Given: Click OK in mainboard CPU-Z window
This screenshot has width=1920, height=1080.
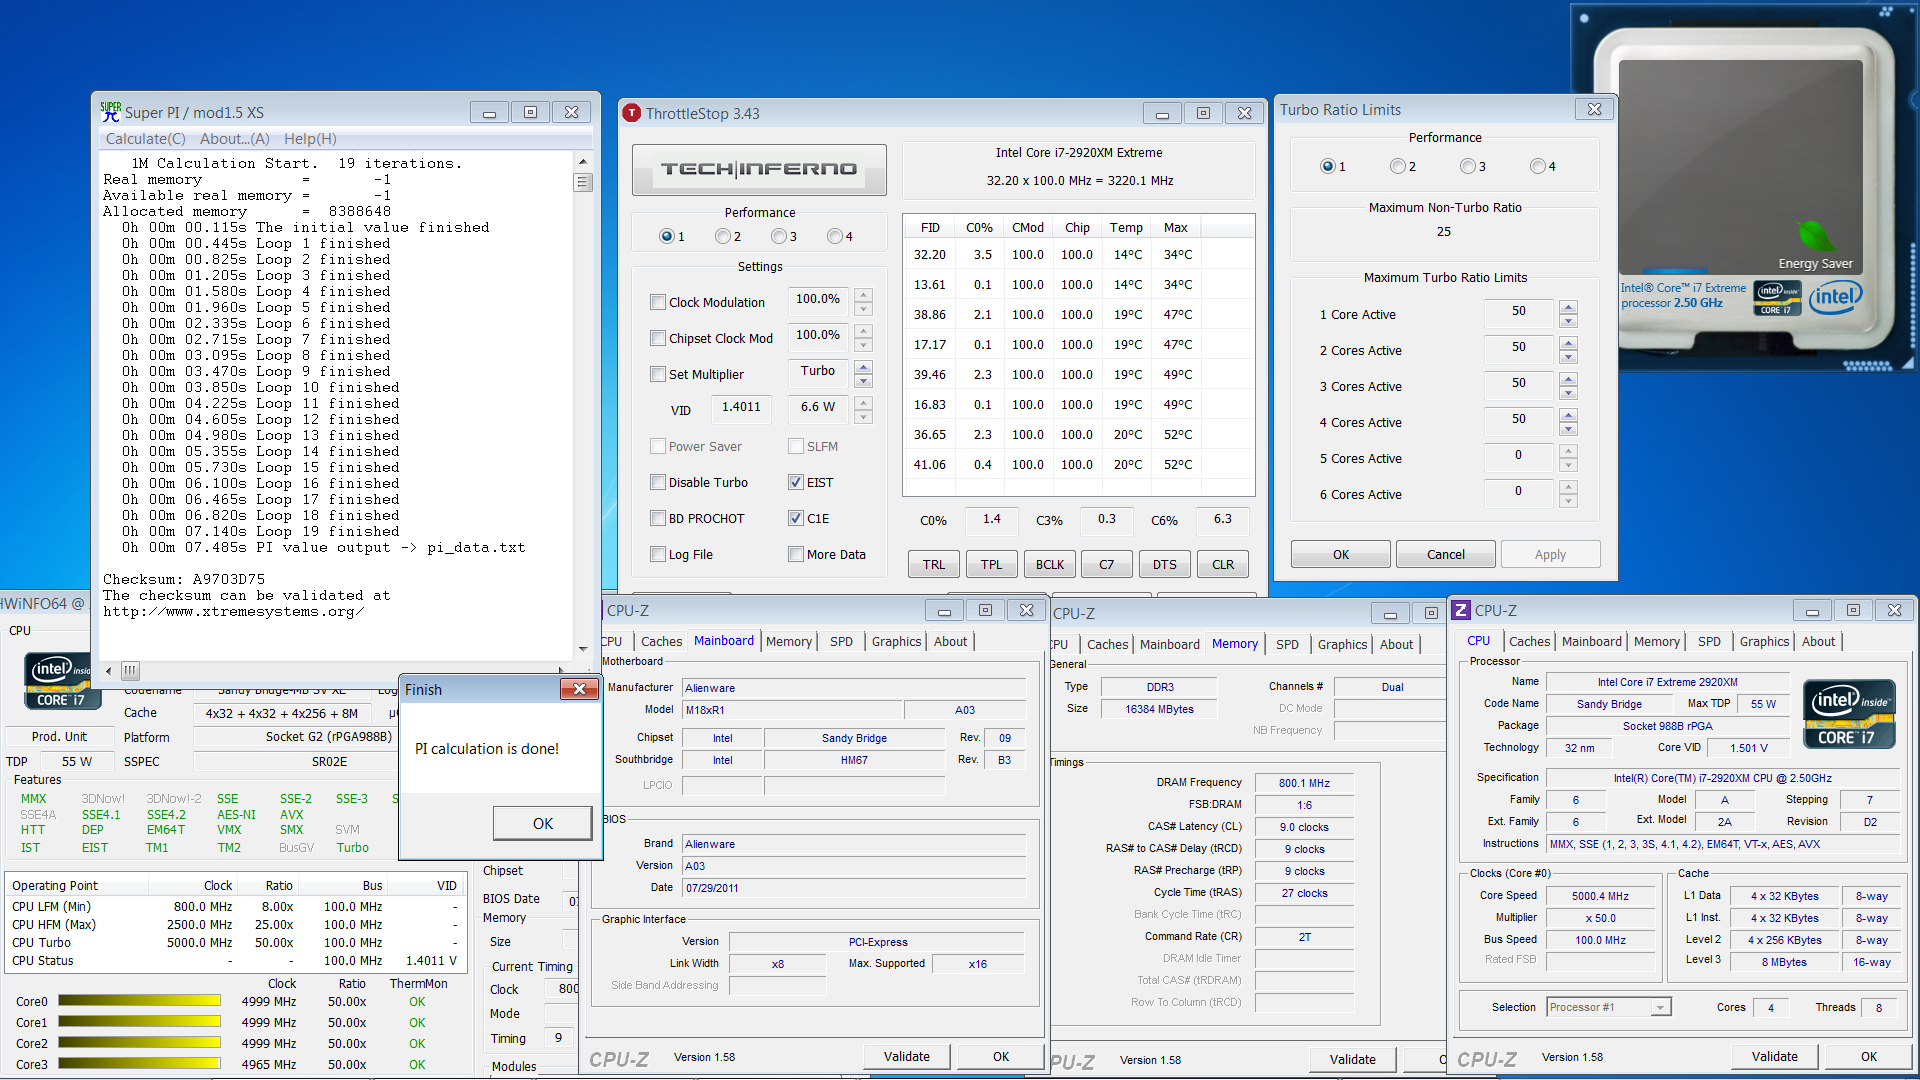Looking at the screenshot, I should pos(1001,1056).
